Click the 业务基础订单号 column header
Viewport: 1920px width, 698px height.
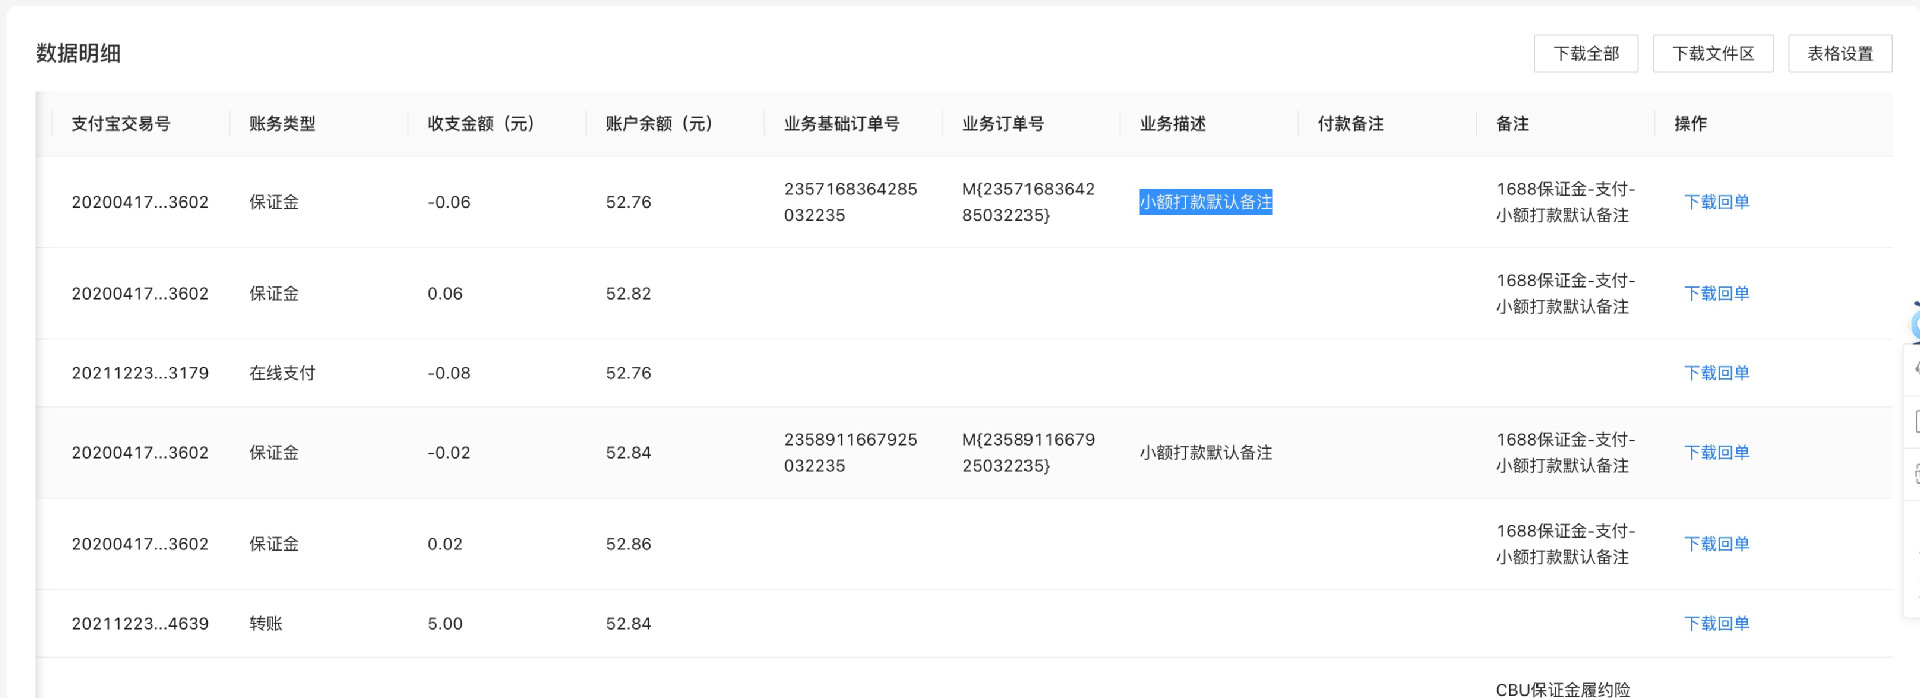(841, 124)
